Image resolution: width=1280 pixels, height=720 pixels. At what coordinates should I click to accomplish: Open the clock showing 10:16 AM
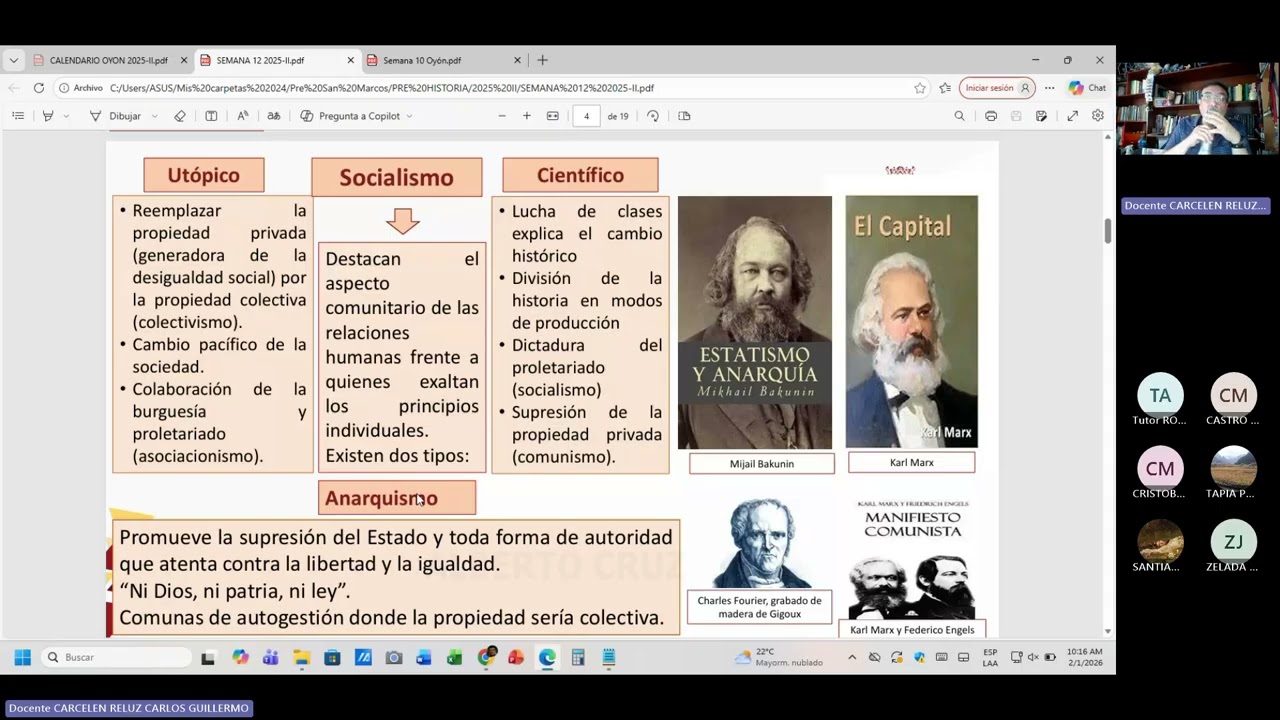click(x=1084, y=657)
